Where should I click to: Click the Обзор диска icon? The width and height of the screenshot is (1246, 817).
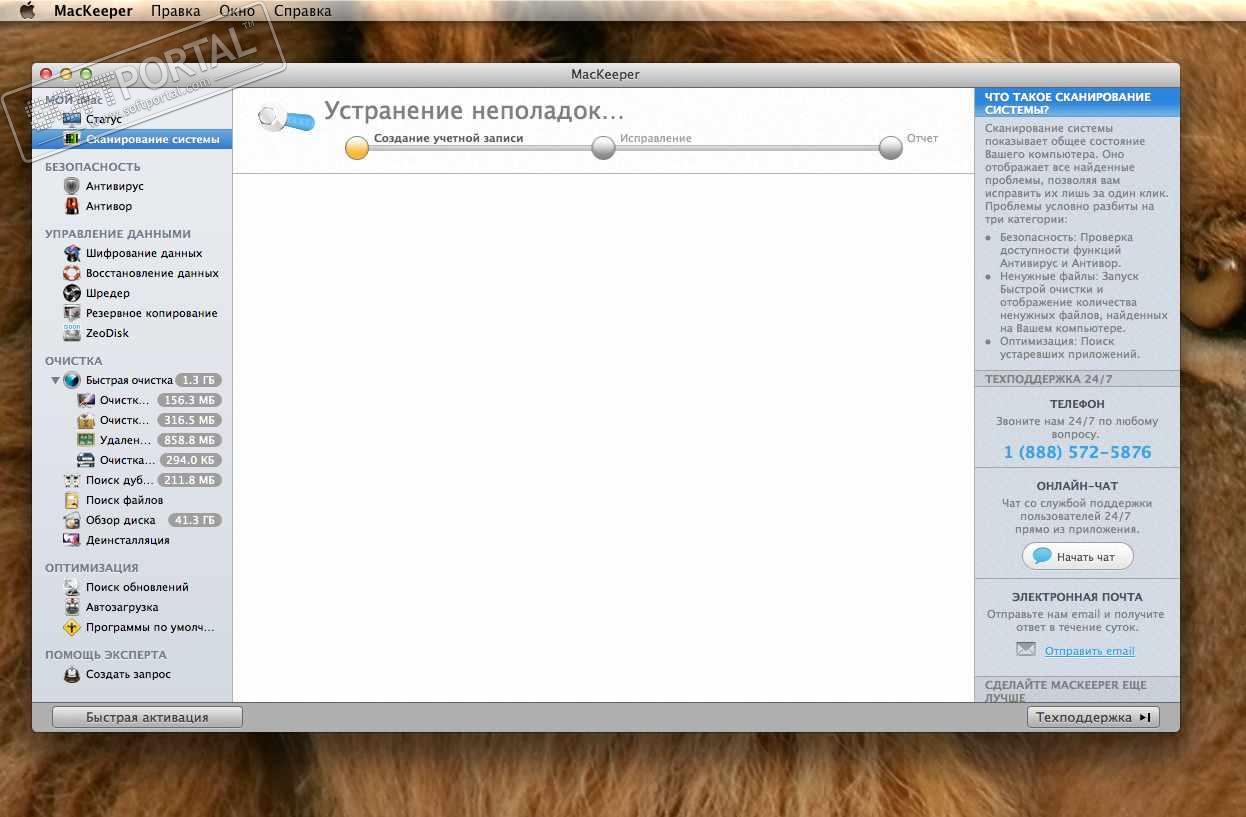[x=71, y=520]
